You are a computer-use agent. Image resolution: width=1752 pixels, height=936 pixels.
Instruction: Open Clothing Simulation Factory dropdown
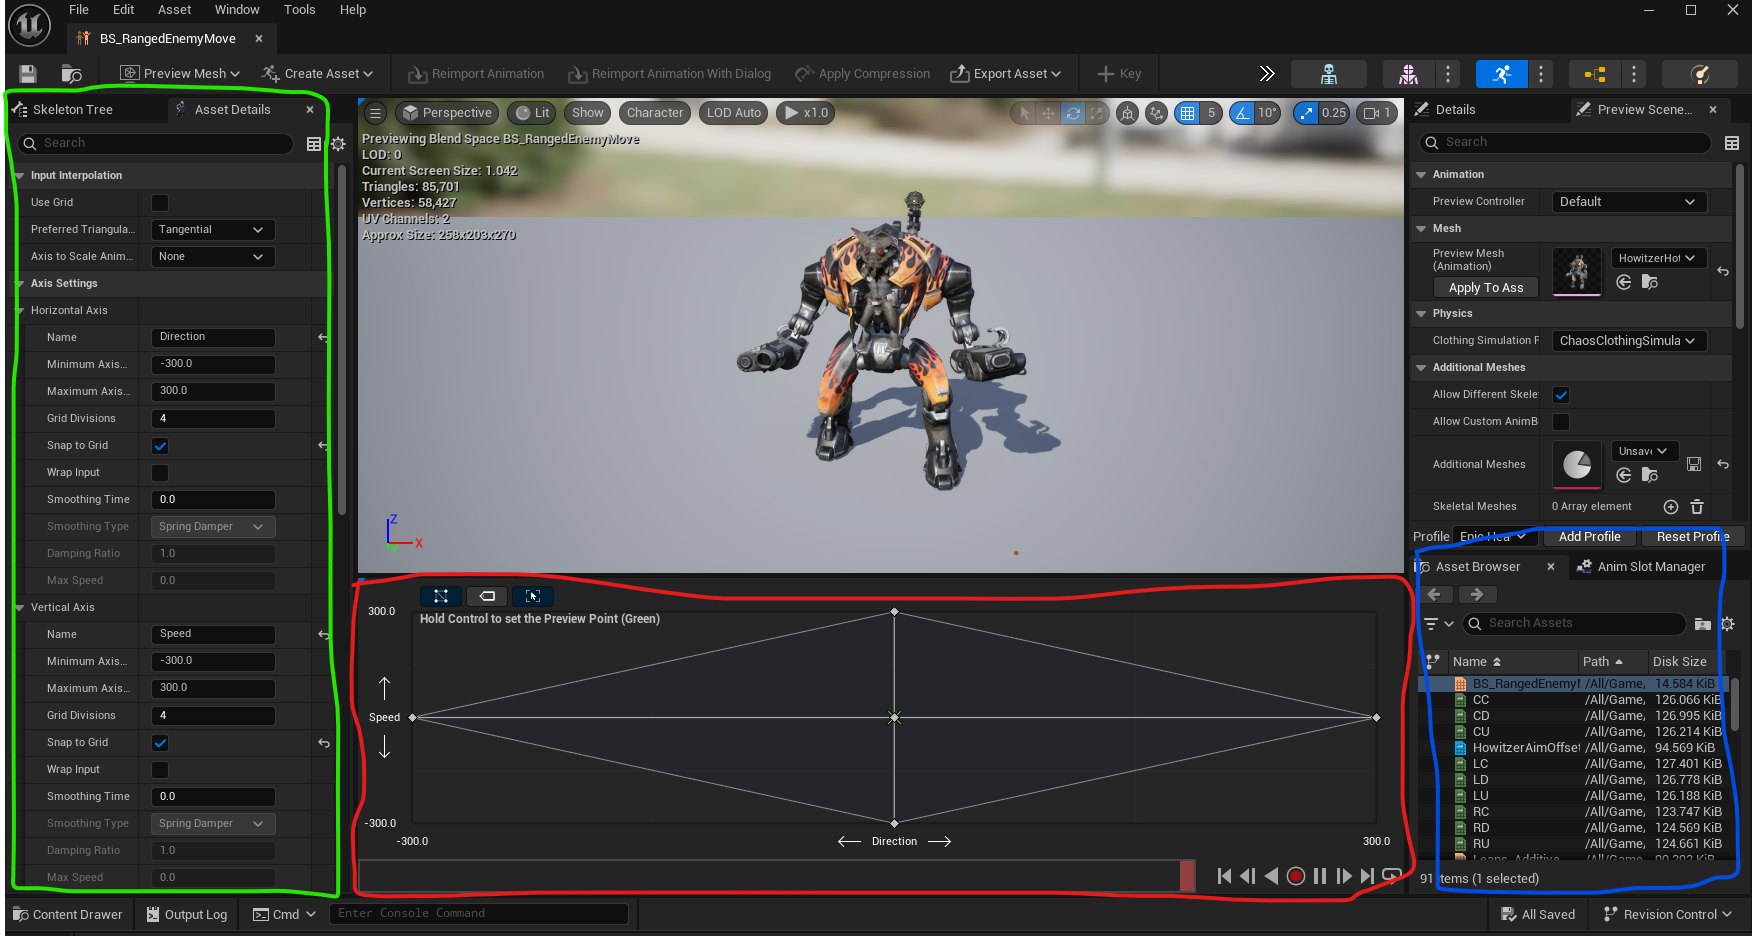pos(1628,341)
